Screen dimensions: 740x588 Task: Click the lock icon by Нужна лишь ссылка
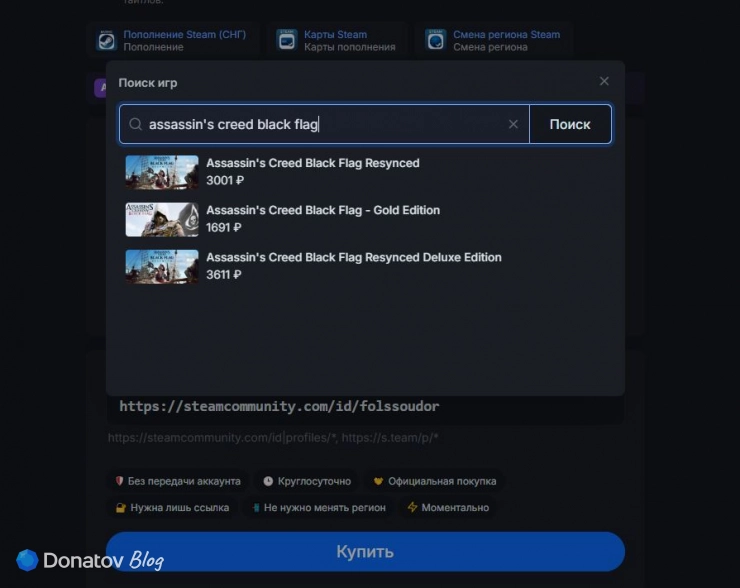121,508
